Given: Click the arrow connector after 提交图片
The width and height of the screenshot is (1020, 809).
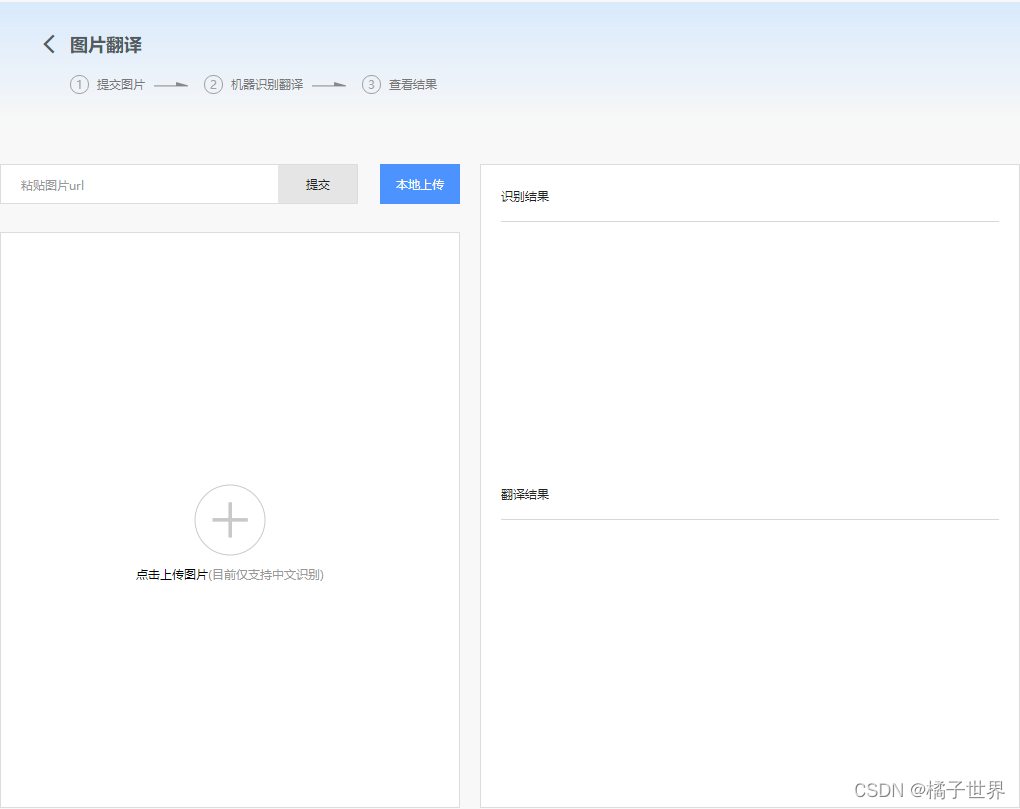Looking at the screenshot, I should pos(170,84).
